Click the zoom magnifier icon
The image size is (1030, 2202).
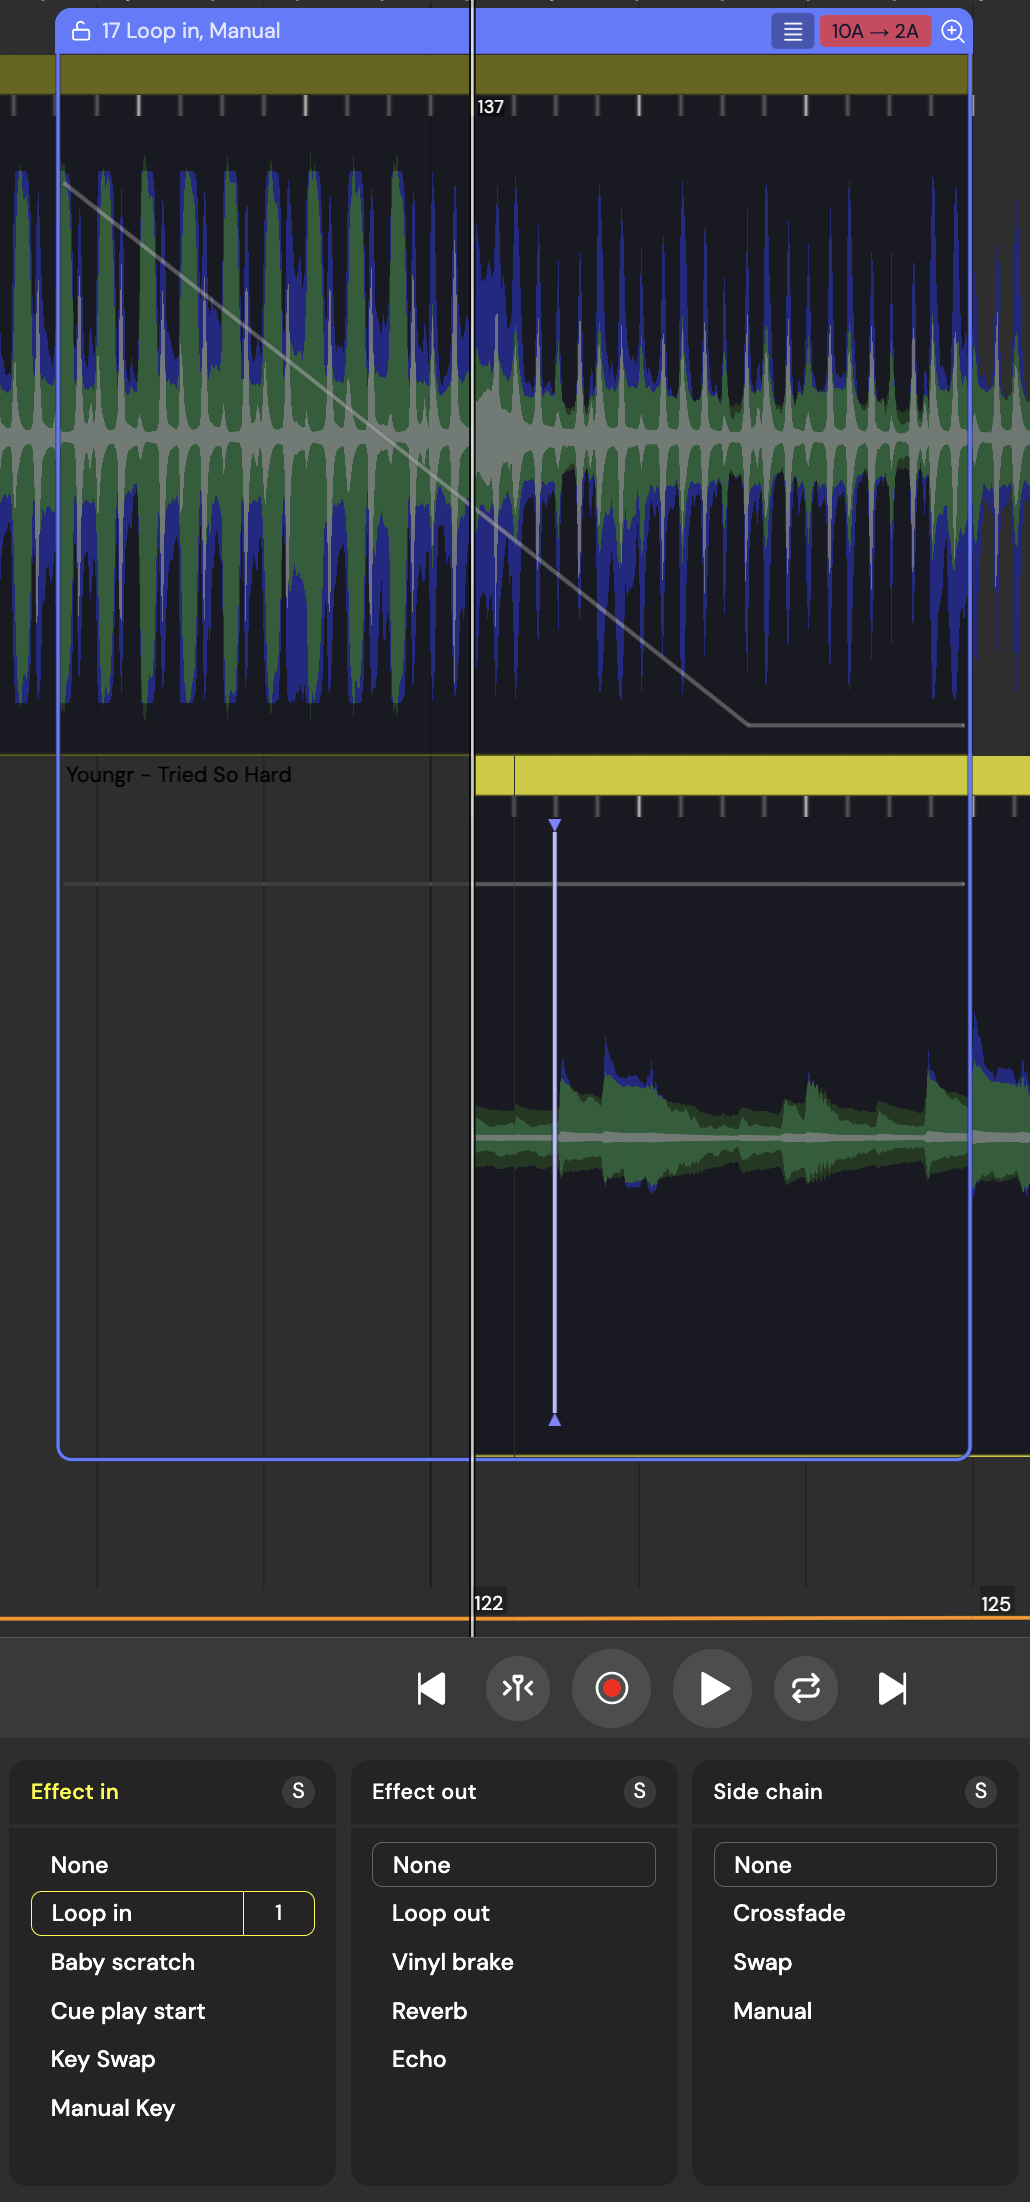pyautogui.click(x=953, y=32)
